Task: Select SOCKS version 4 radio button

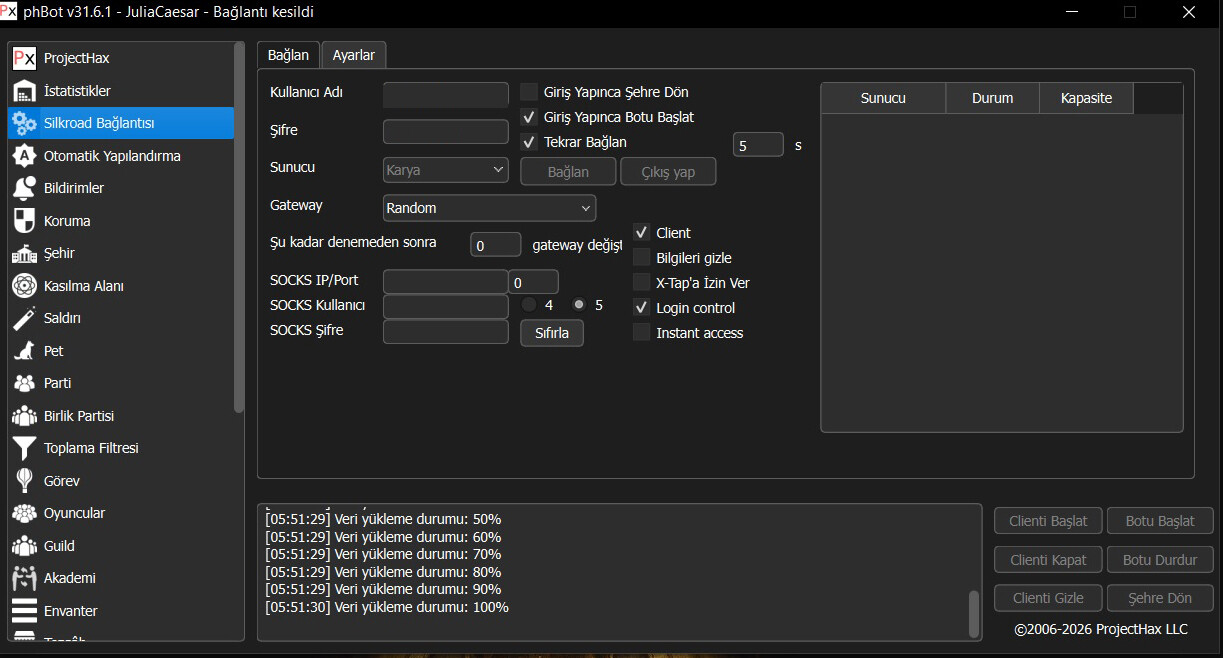Action: [x=529, y=305]
